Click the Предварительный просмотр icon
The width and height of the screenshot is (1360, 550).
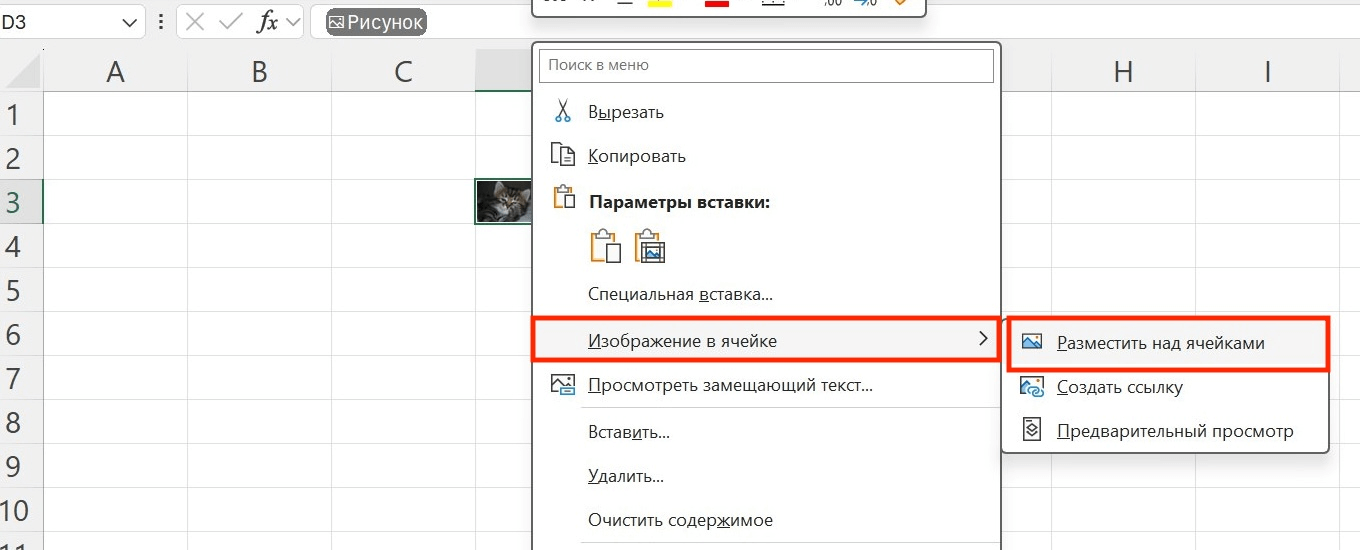click(1031, 430)
